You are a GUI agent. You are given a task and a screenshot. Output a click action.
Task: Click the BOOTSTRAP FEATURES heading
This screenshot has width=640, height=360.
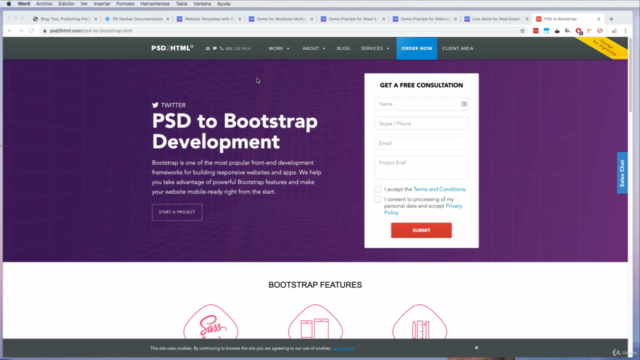point(315,285)
